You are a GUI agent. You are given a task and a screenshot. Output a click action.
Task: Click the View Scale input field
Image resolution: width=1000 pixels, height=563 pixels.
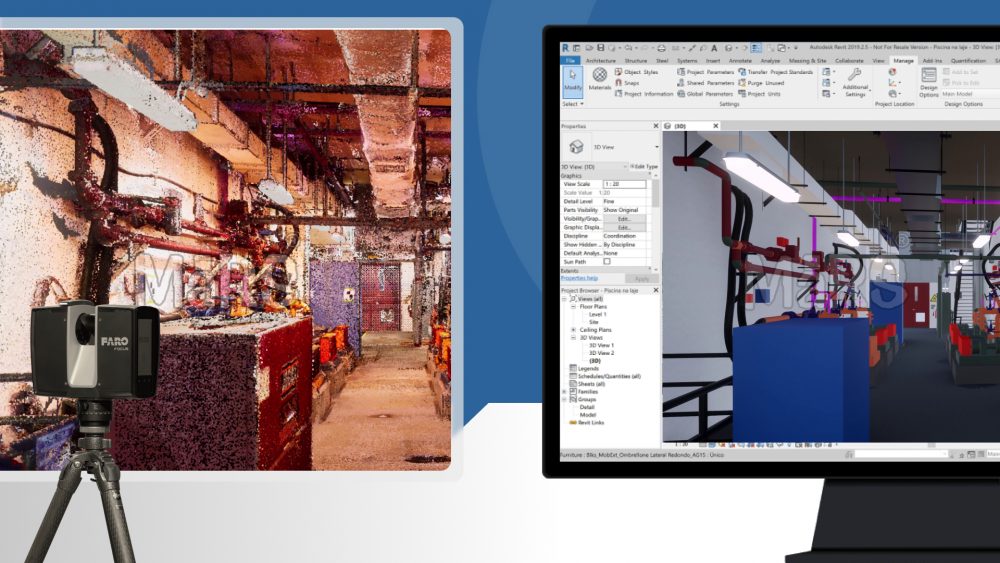coord(624,184)
